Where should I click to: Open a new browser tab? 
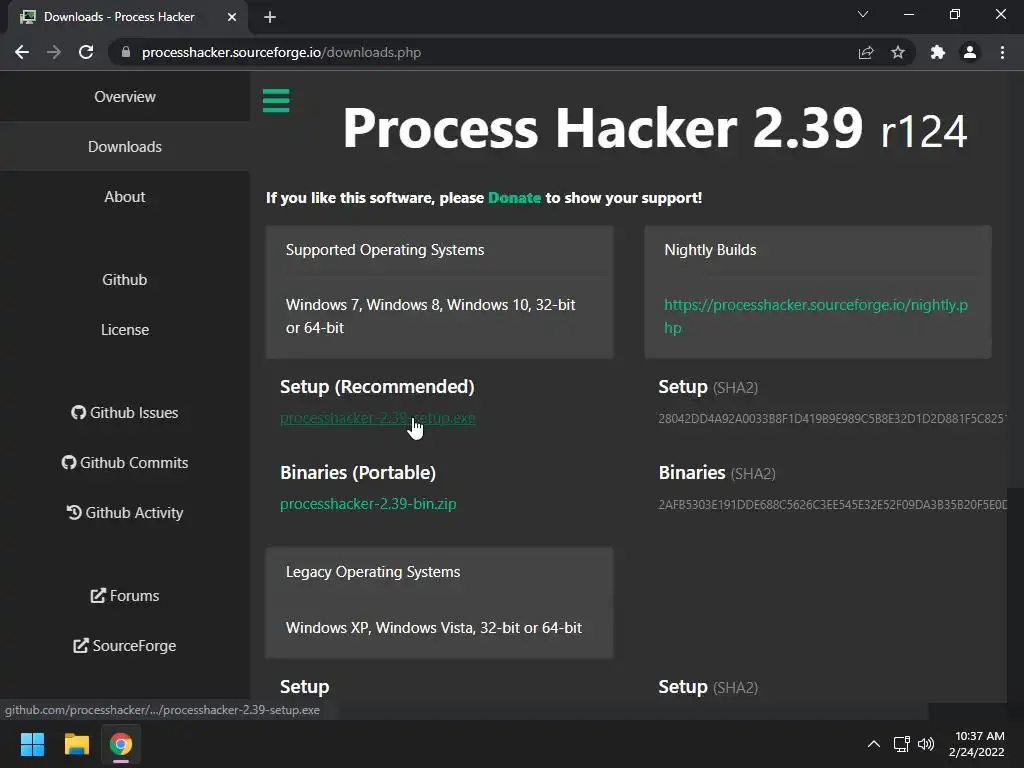270,17
